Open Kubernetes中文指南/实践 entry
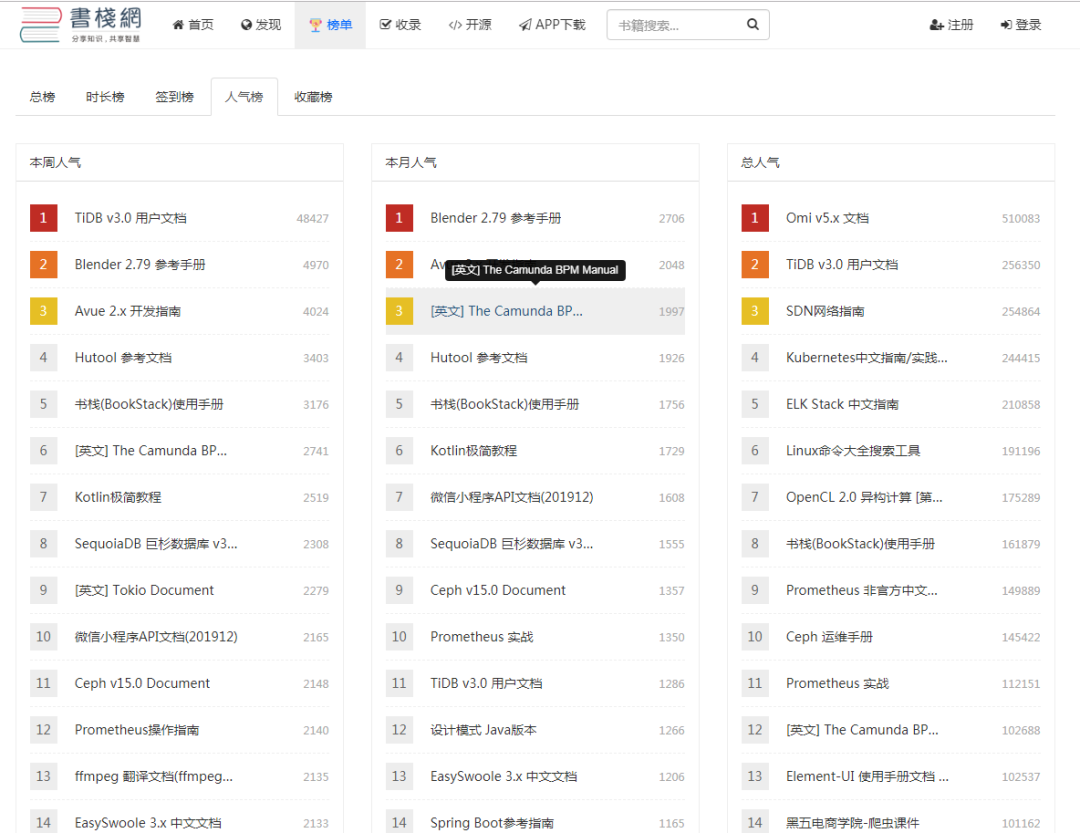Viewport: 1080px width, 833px height. click(867, 358)
